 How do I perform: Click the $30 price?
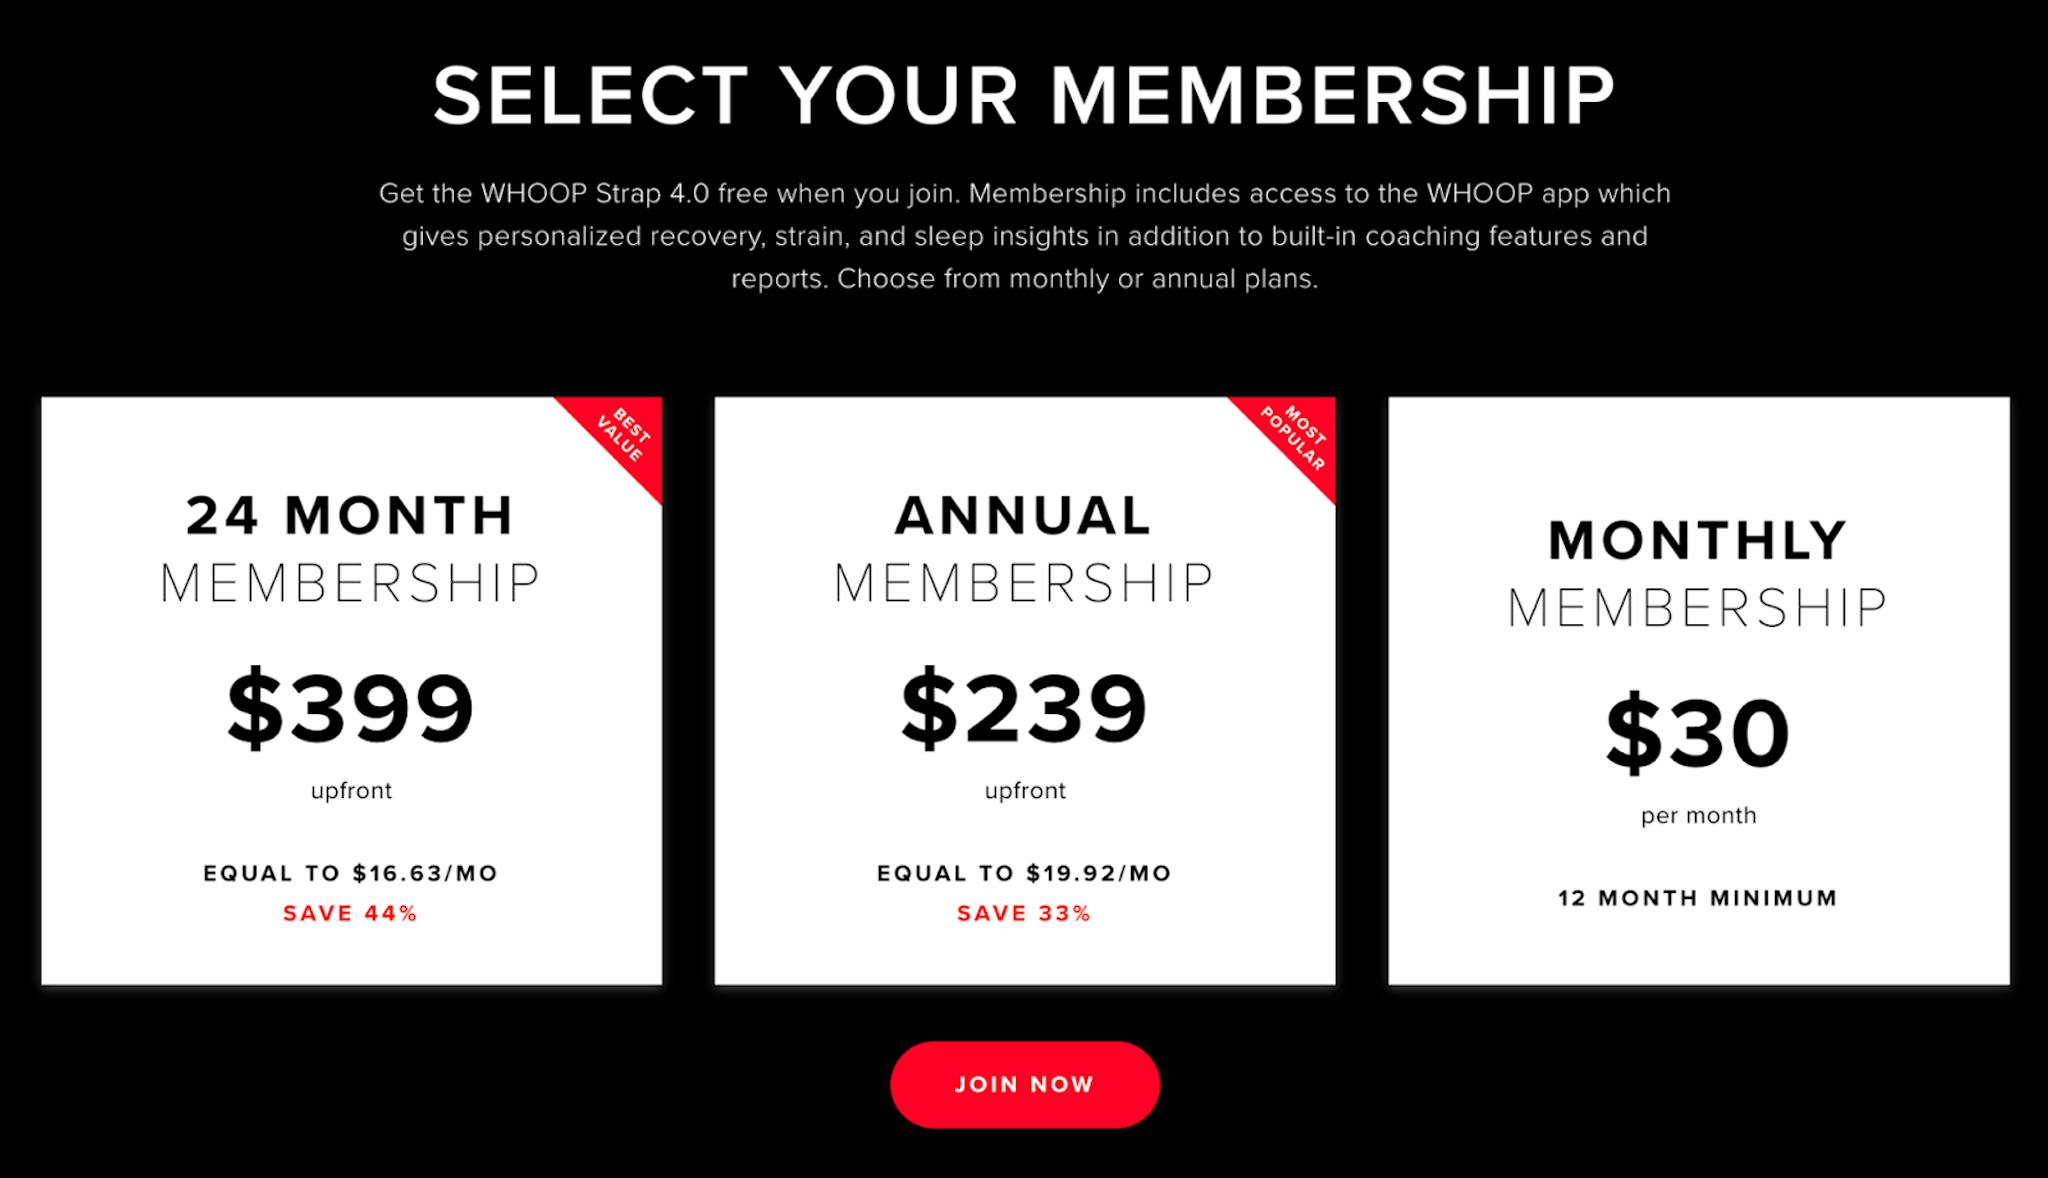[x=1697, y=733]
